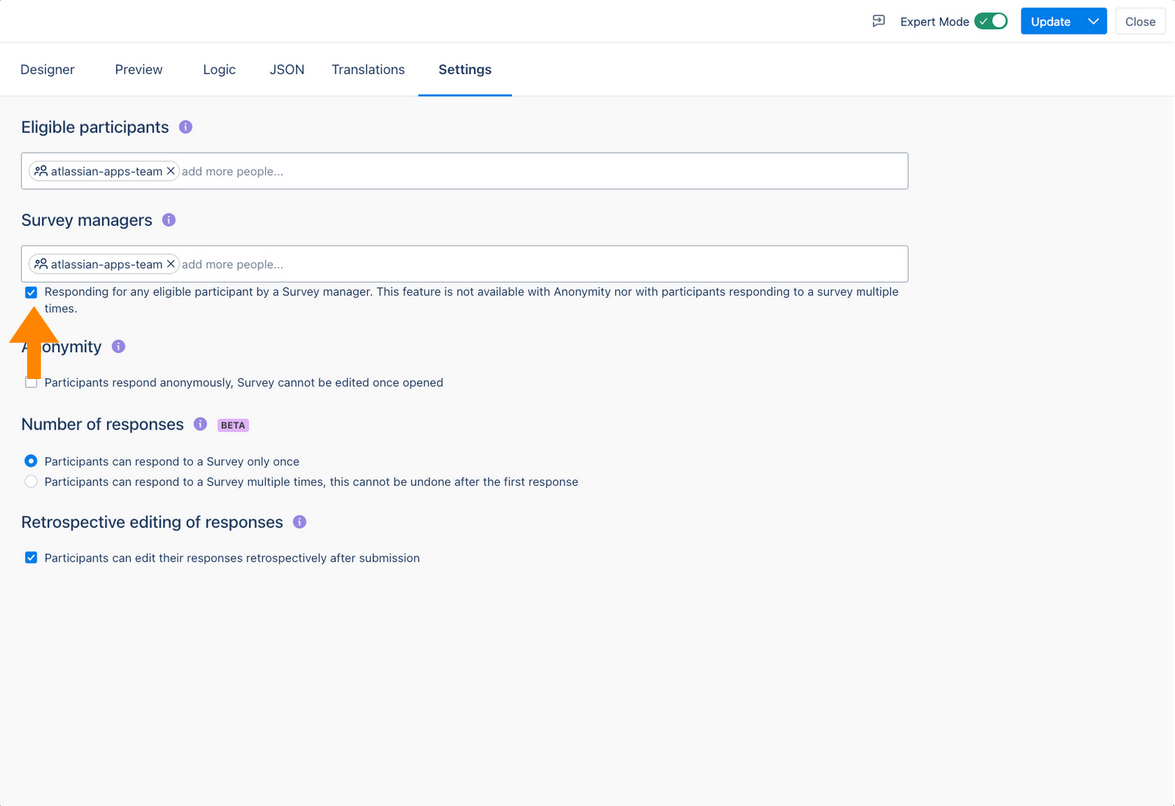Click info icon beside Survey managers heading
The width and height of the screenshot is (1175, 806).
169,220
